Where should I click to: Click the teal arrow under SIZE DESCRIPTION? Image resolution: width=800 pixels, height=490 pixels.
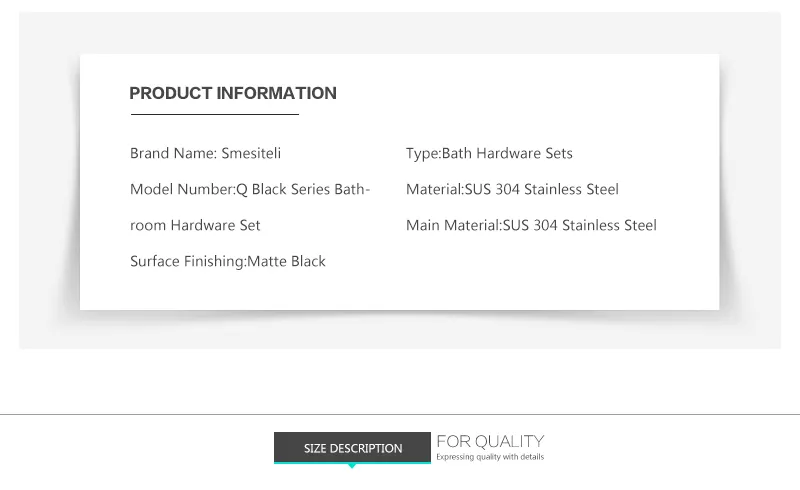352,466
